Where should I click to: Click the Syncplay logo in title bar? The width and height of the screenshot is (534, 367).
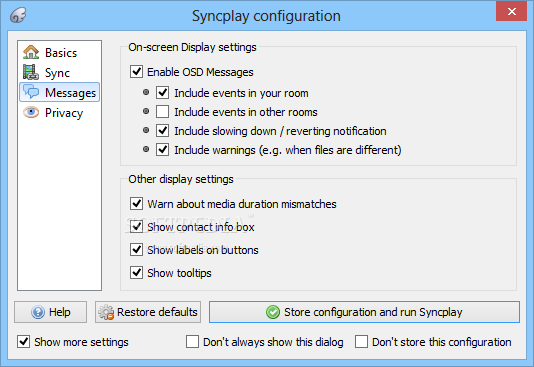coord(18,15)
